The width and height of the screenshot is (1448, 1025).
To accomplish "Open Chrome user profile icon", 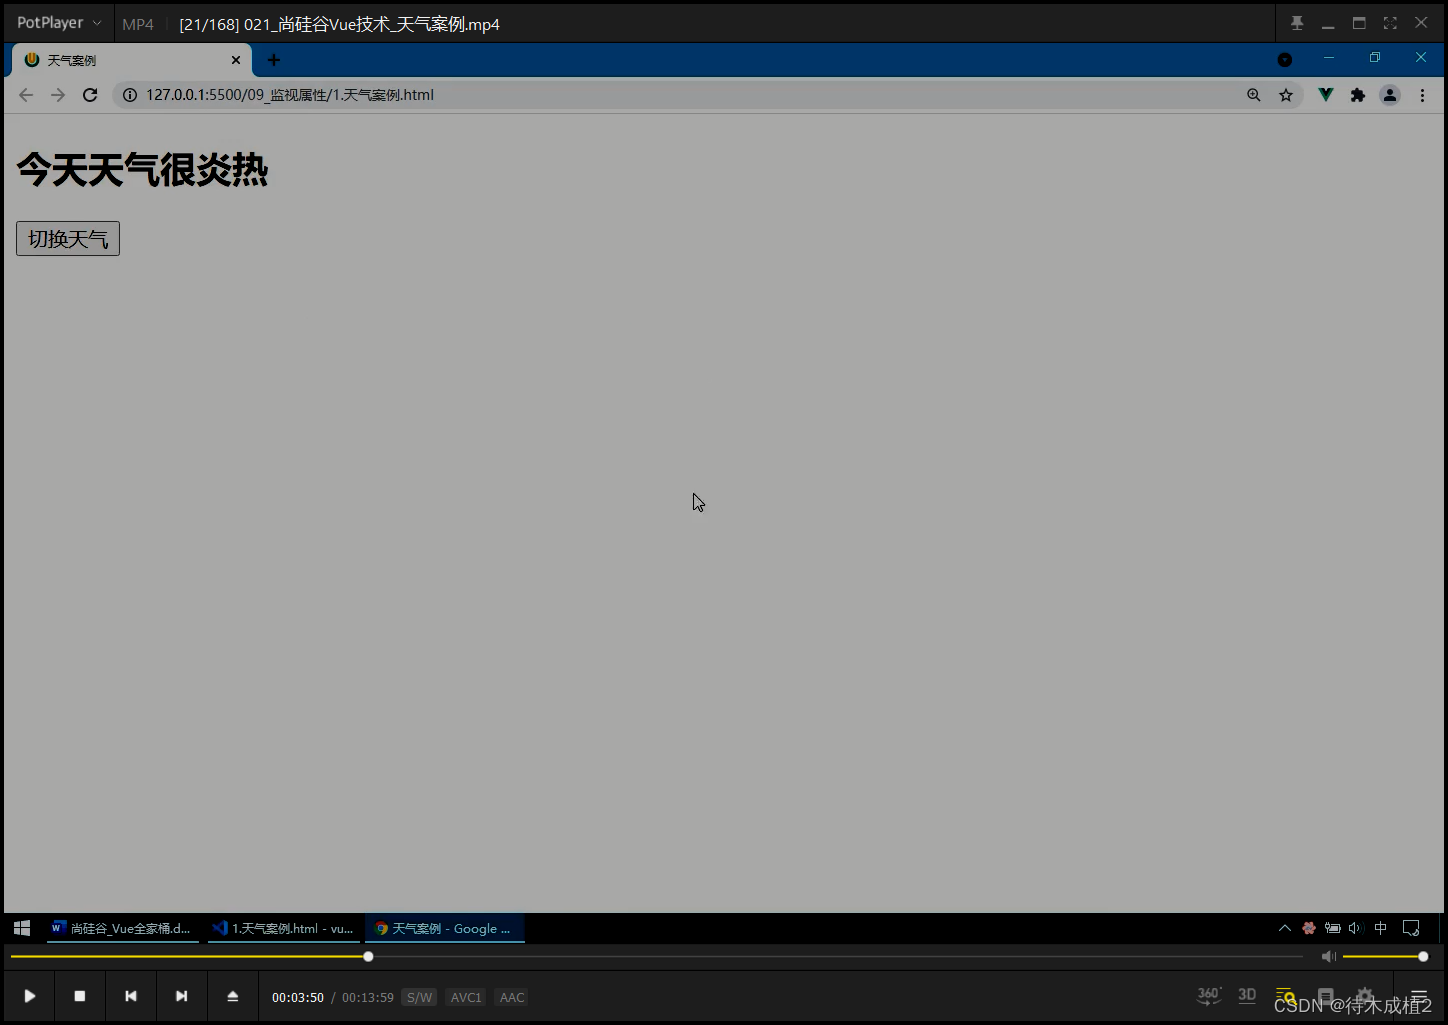I will tap(1390, 95).
